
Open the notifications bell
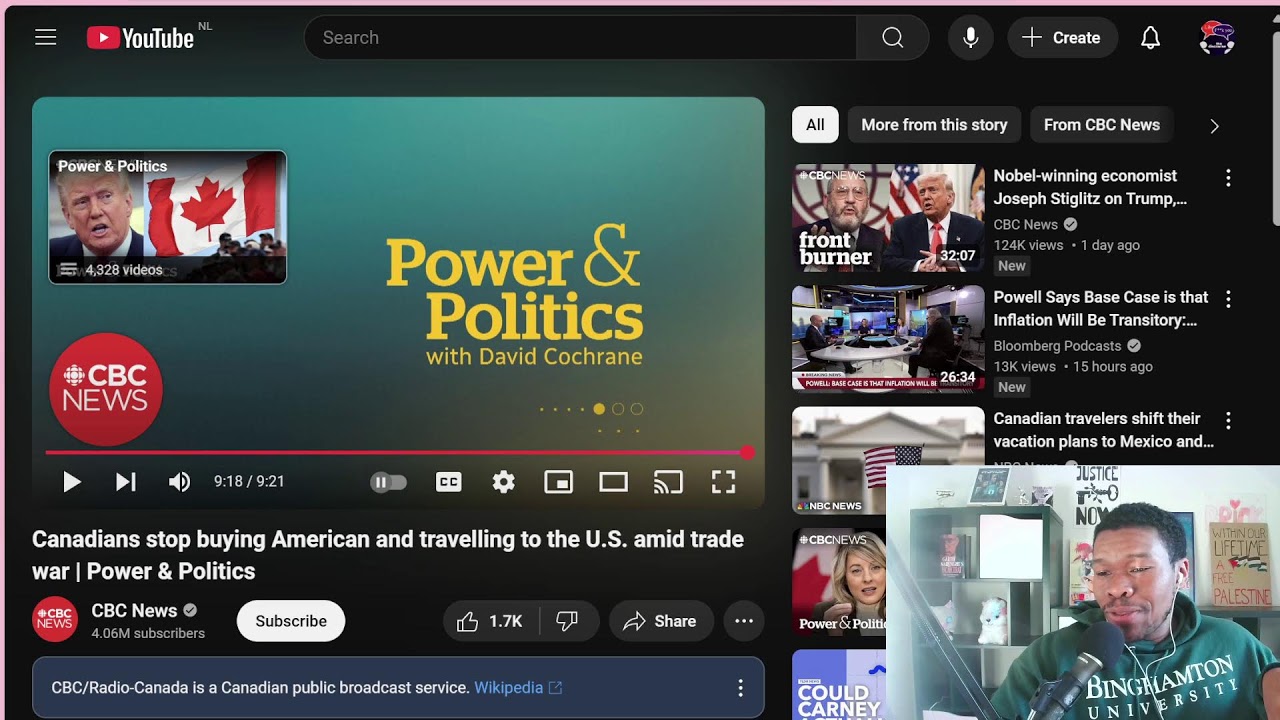pyautogui.click(x=1151, y=38)
